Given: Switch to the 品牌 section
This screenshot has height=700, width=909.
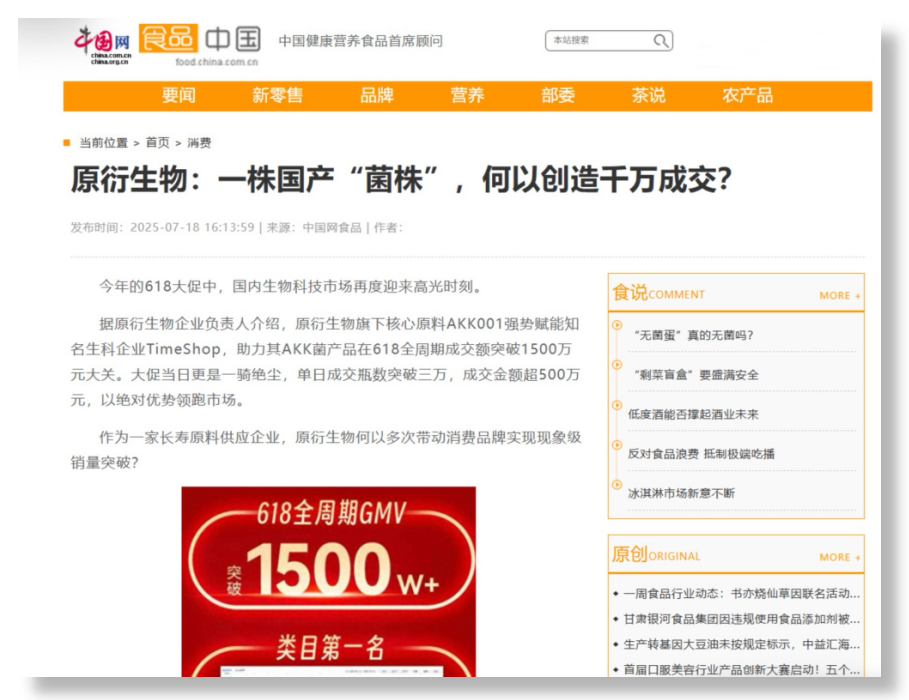Looking at the screenshot, I should click(x=377, y=95).
